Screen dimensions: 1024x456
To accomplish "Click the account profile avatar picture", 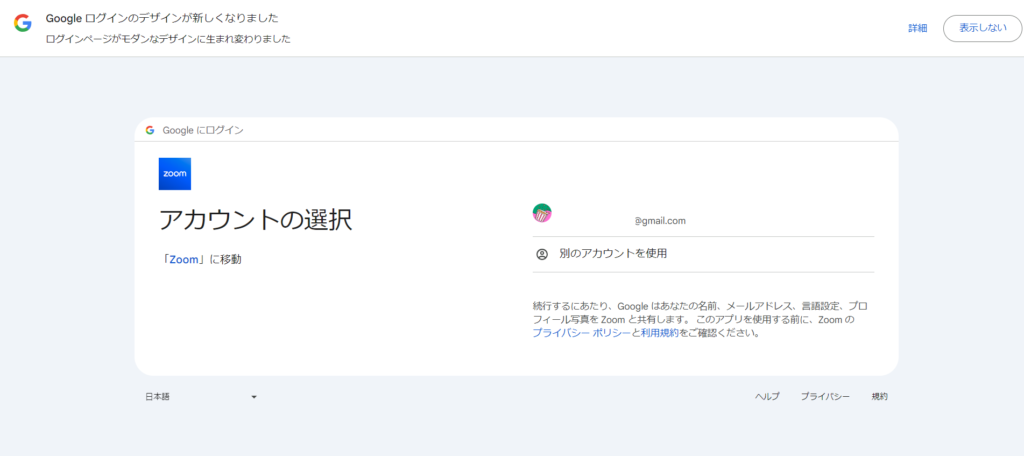I will 542,212.
